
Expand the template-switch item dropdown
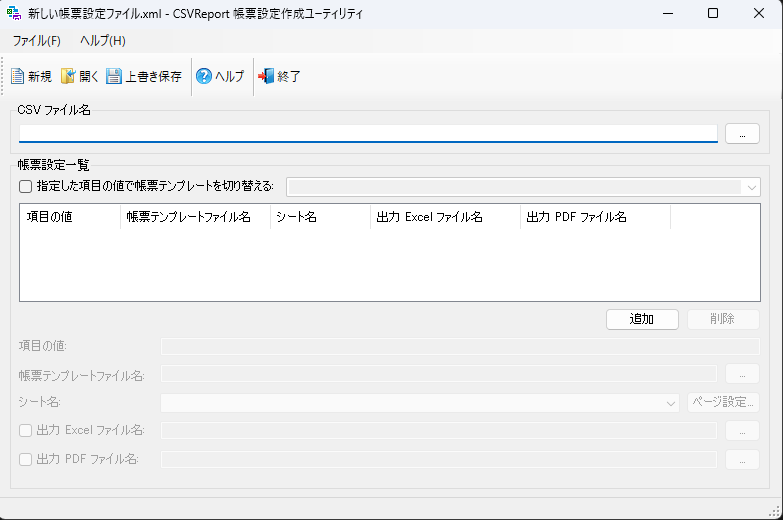[752, 188]
